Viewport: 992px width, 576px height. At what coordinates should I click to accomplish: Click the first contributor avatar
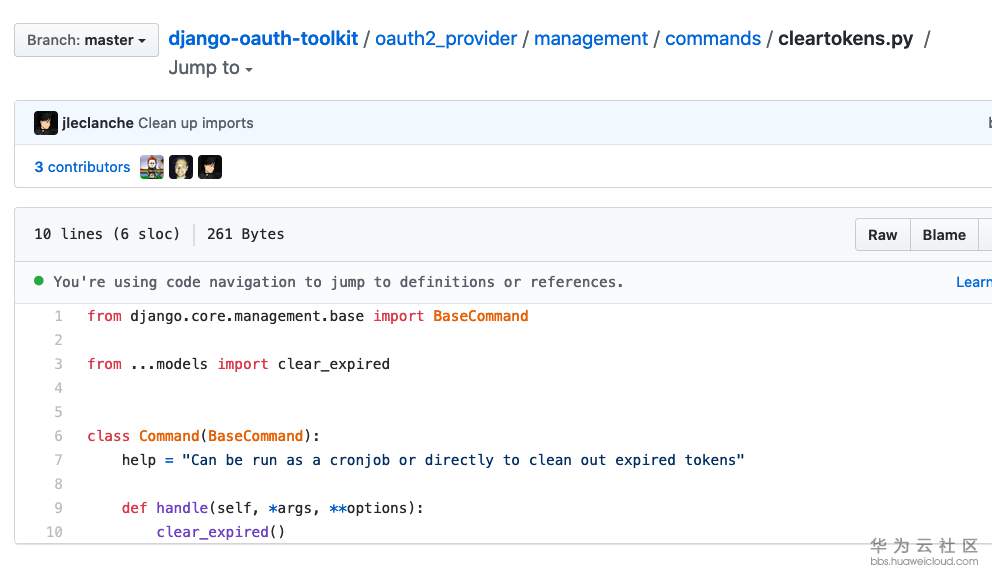pos(152,167)
